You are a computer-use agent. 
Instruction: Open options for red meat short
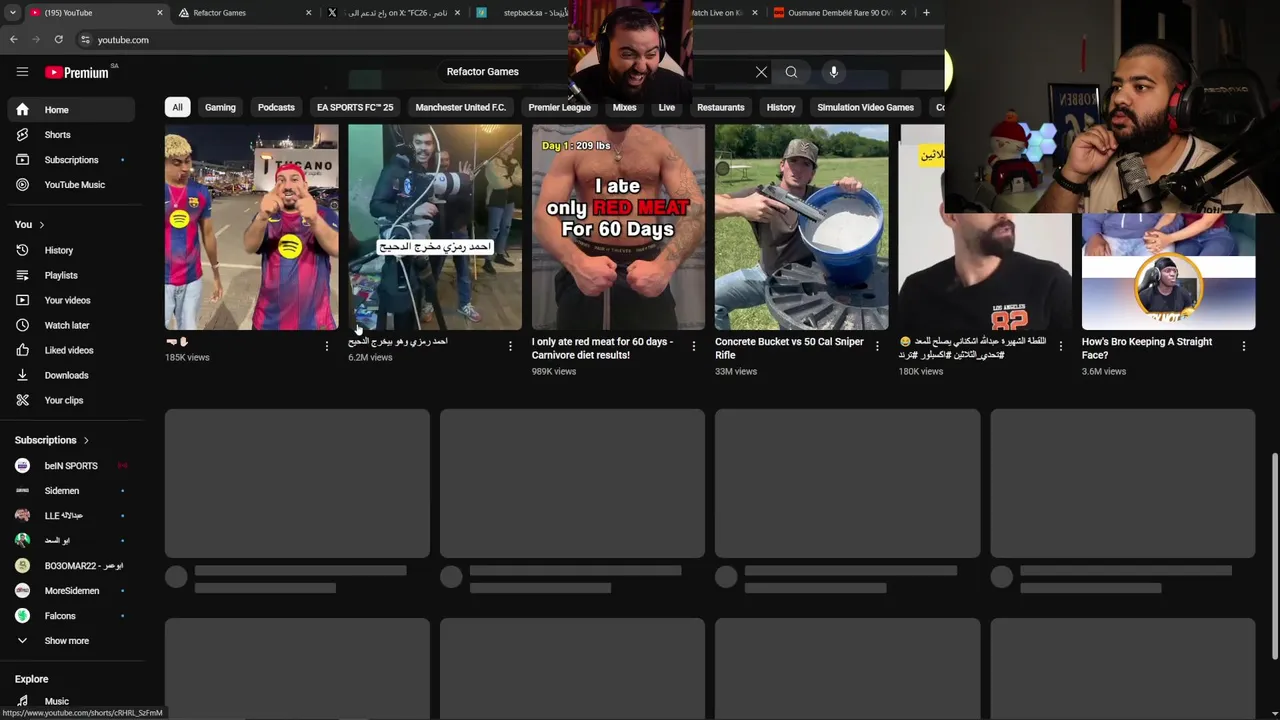click(693, 346)
